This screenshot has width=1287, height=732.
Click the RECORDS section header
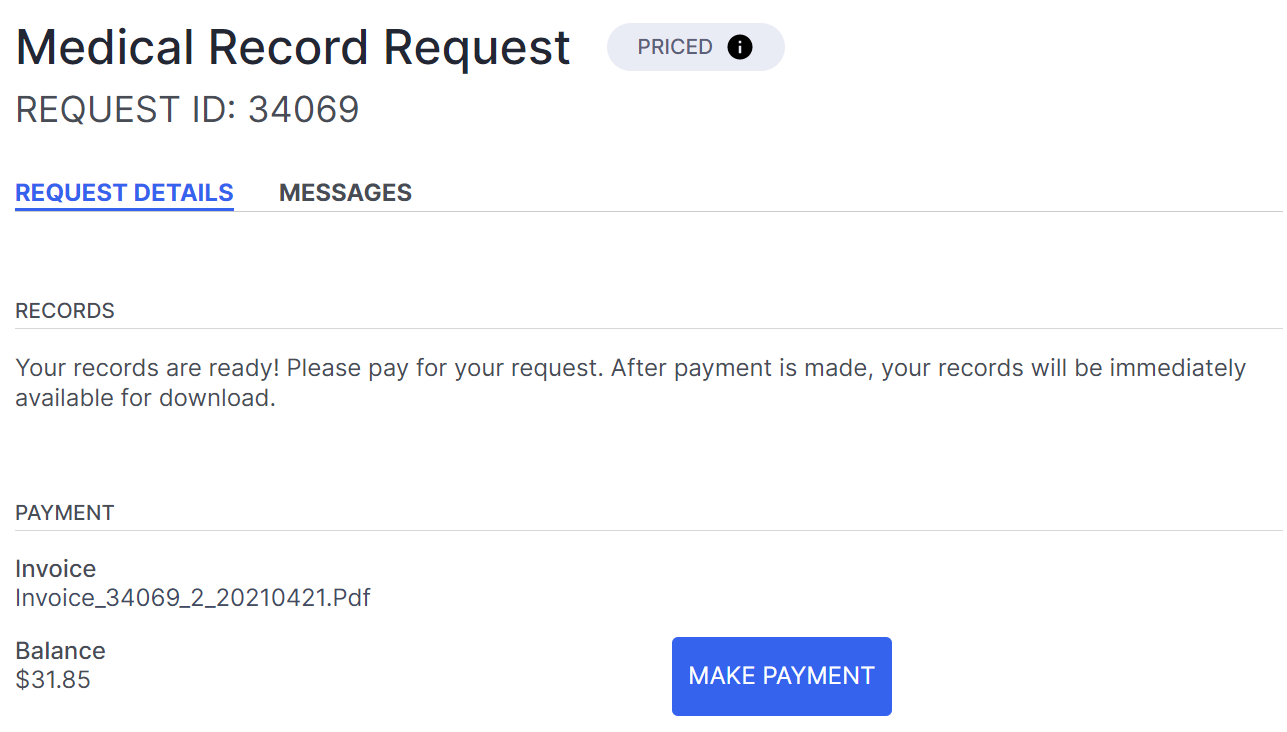pyautogui.click(x=65, y=311)
